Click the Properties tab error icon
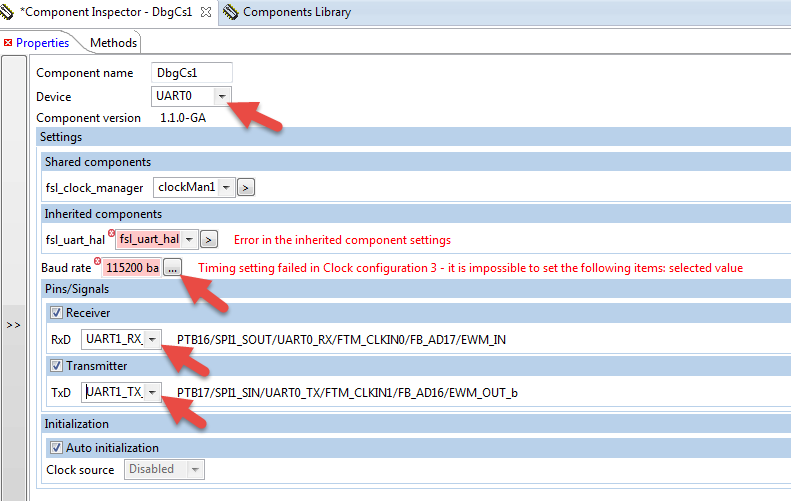 pos(8,43)
